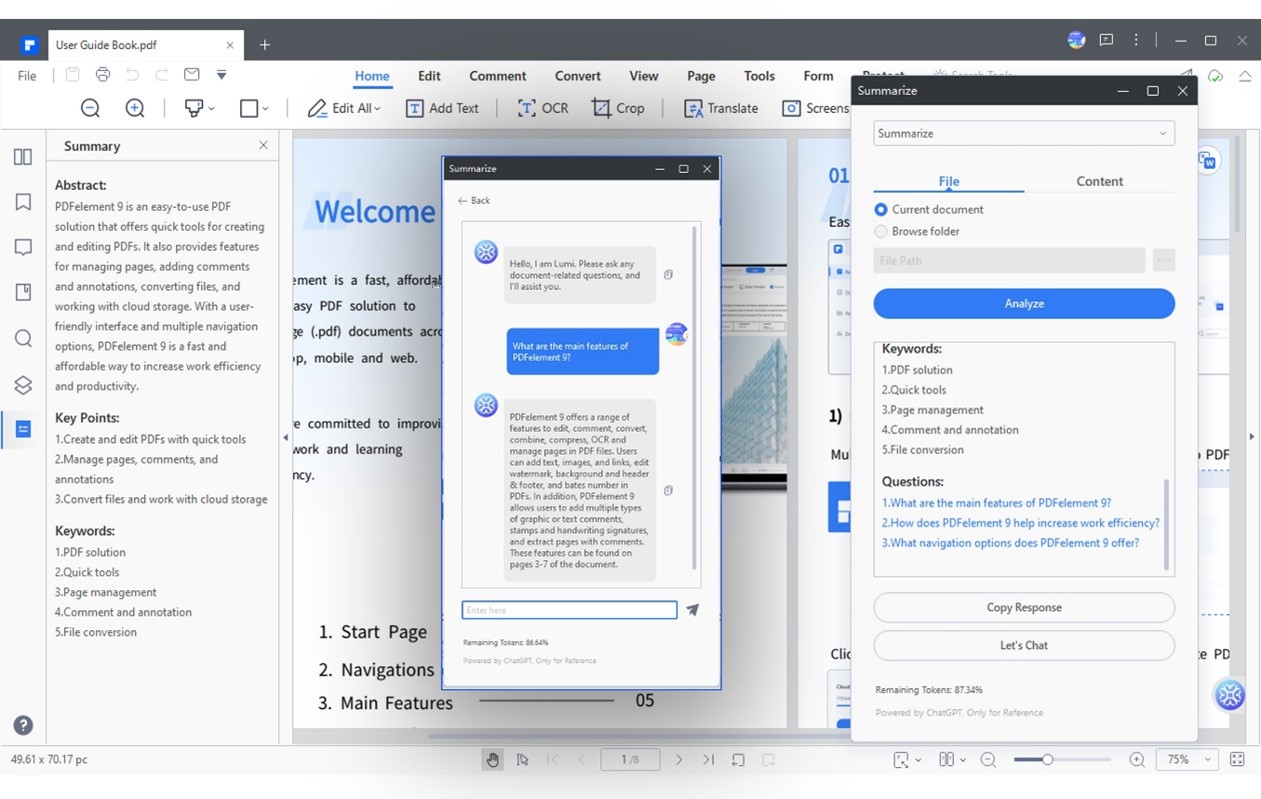Click the Translate tool
The width and height of the screenshot is (1261, 799).
point(721,108)
